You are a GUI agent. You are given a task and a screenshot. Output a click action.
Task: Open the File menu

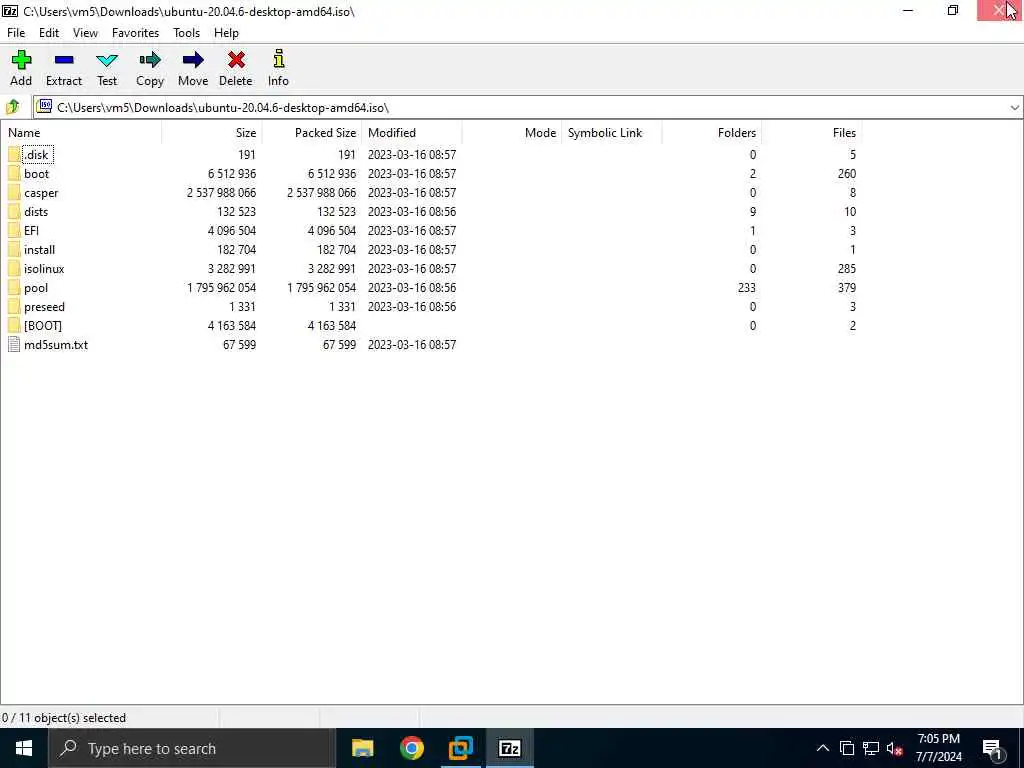16,33
